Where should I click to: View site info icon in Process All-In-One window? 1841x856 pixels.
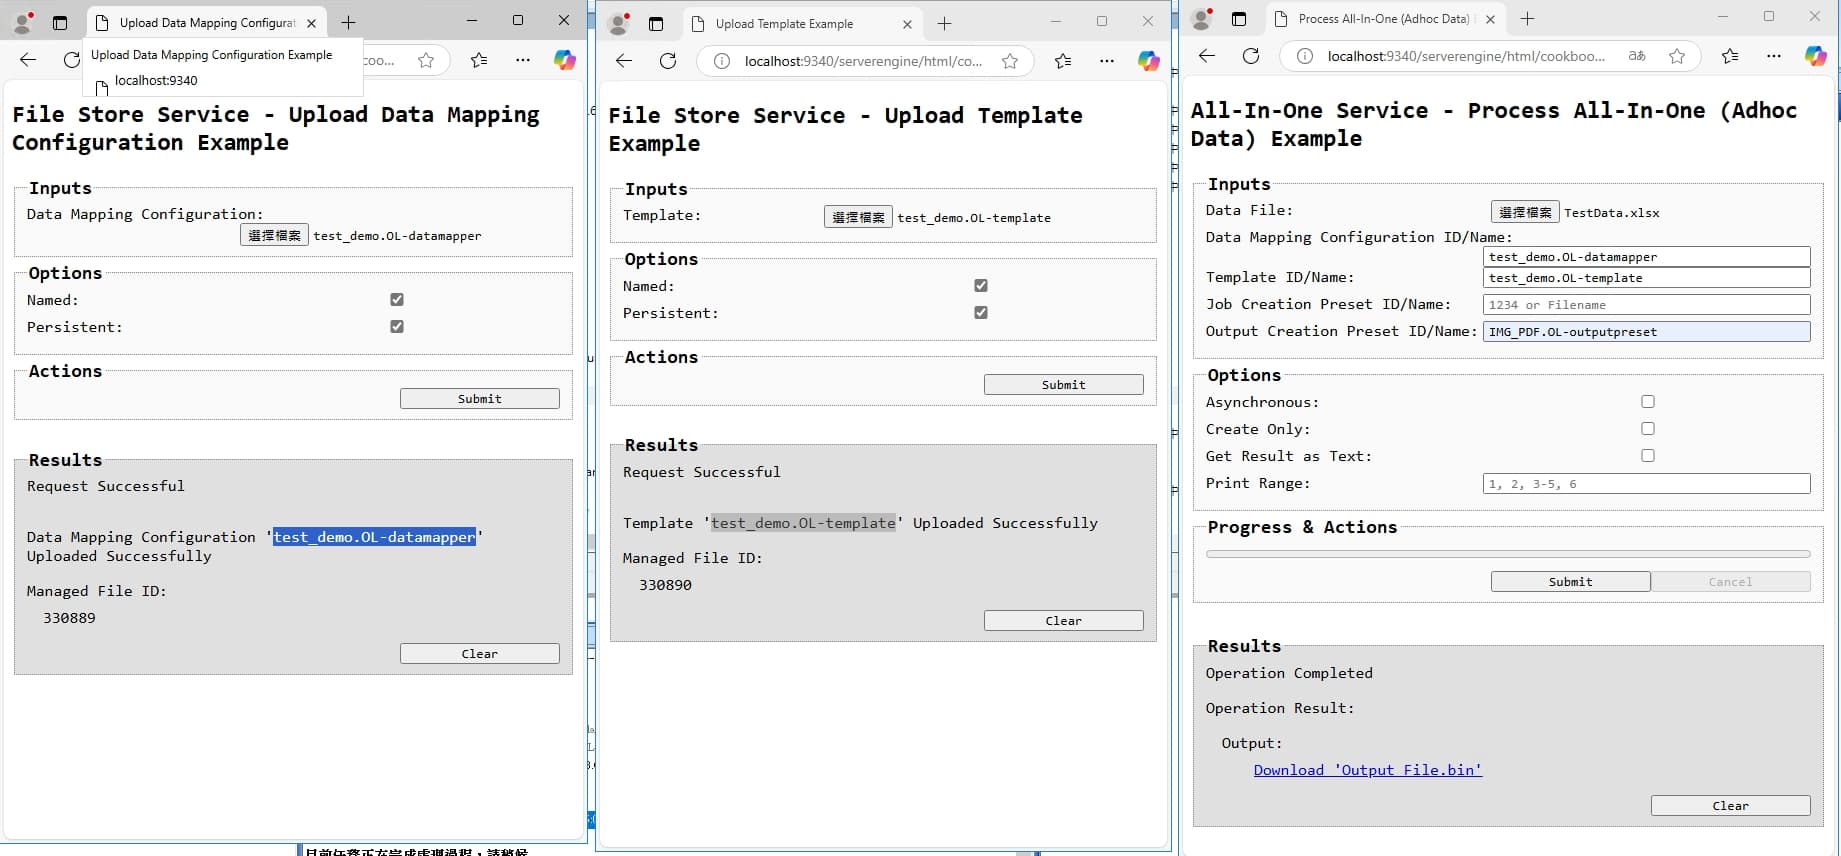[1305, 56]
